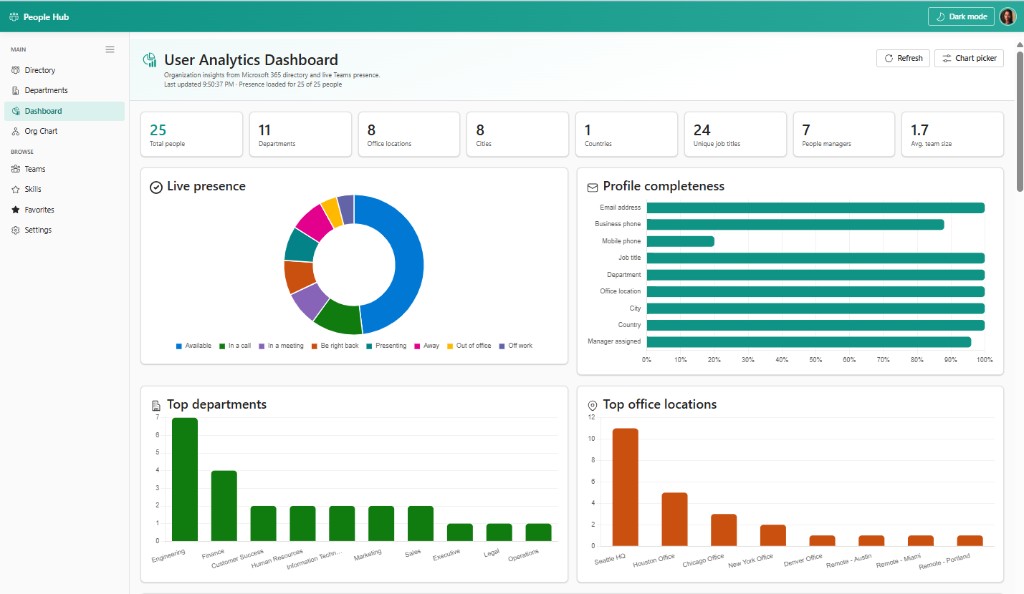Image resolution: width=1024 pixels, height=594 pixels.
Task: Click the People Hub logo icon
Action: tap(14, 17)
